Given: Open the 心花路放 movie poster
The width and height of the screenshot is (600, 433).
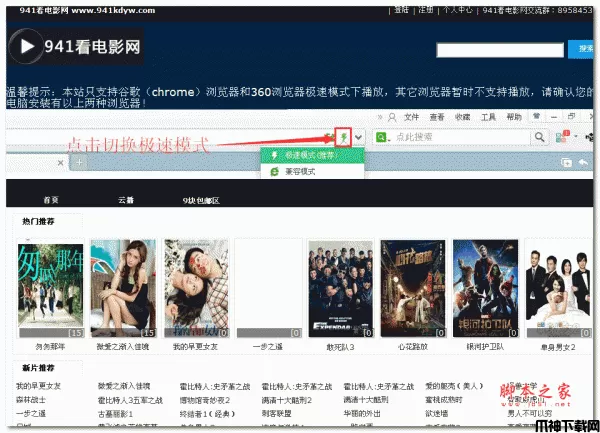Looking at the screenshot, I should coord(413,289).
